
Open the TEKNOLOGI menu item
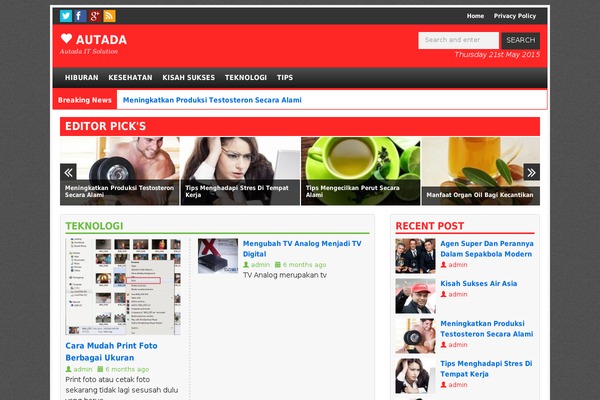246,78
